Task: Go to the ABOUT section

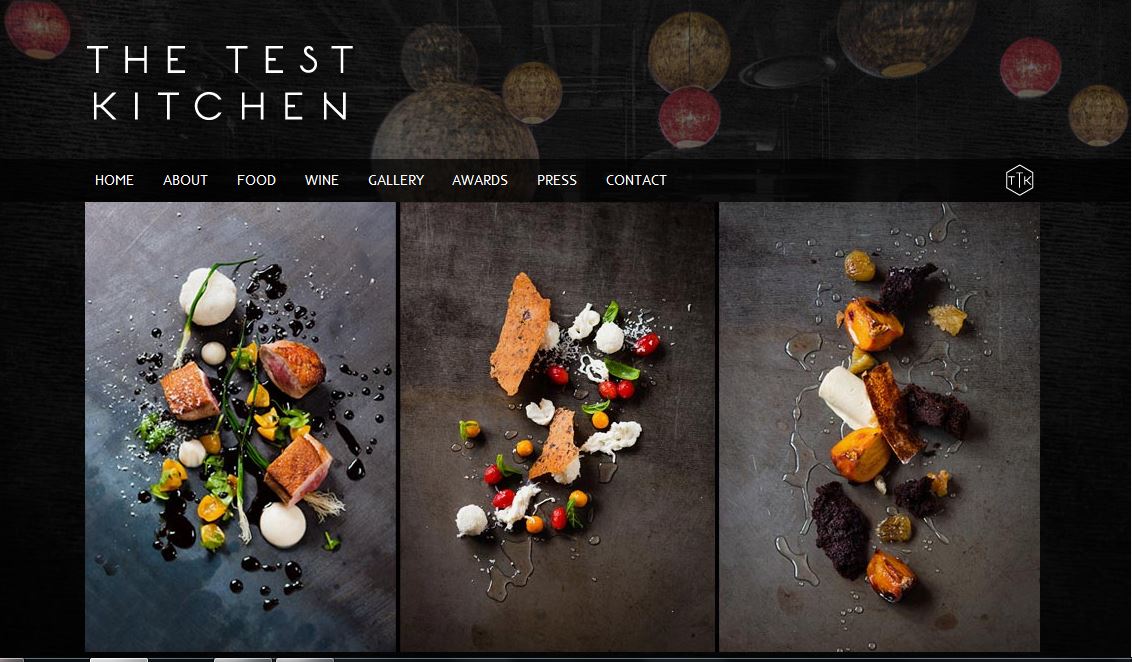Action: pos(185,180)
